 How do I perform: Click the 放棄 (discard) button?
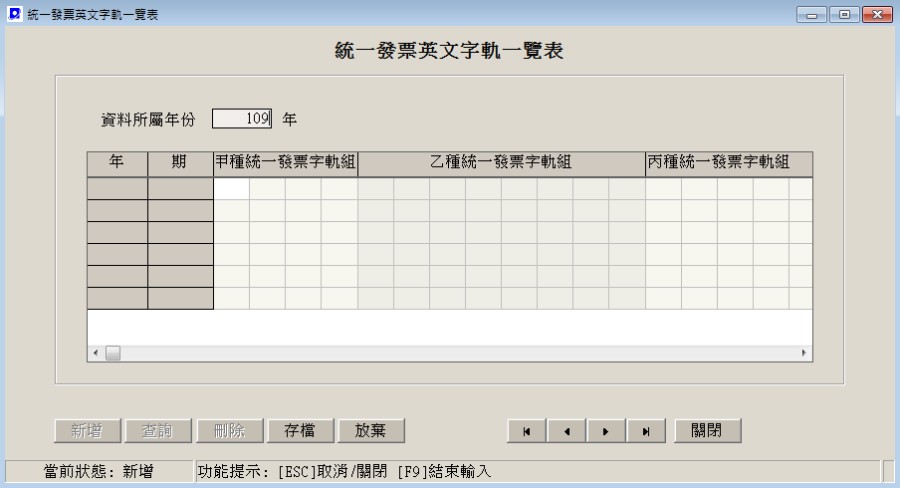point(371,431)
